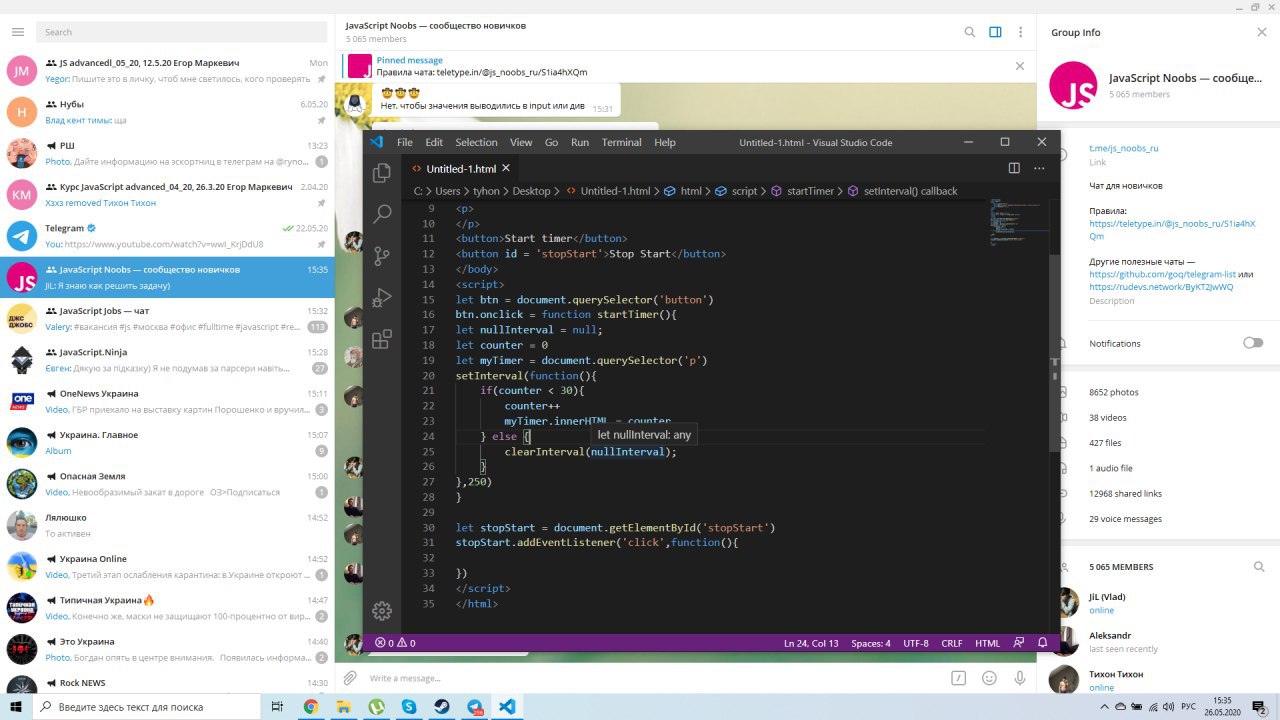
Task: Open Steam from the taskbar
Action: 441,706
